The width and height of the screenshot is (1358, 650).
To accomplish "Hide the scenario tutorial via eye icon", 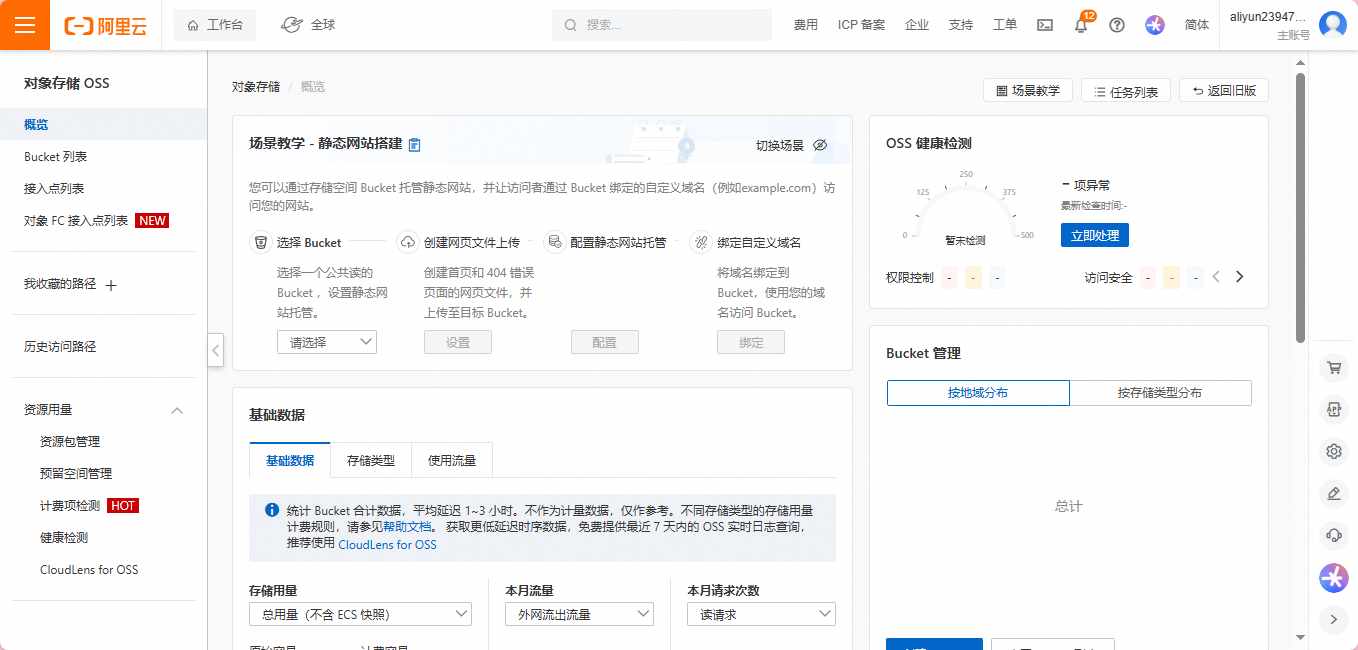I will 820,145.
